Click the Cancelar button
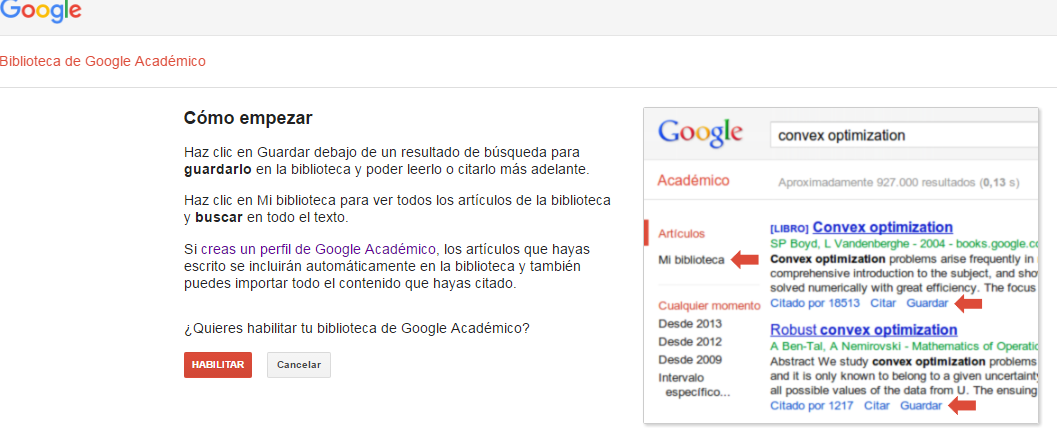The height and width of the screenshot is (435, 1057). click(299, 365)
